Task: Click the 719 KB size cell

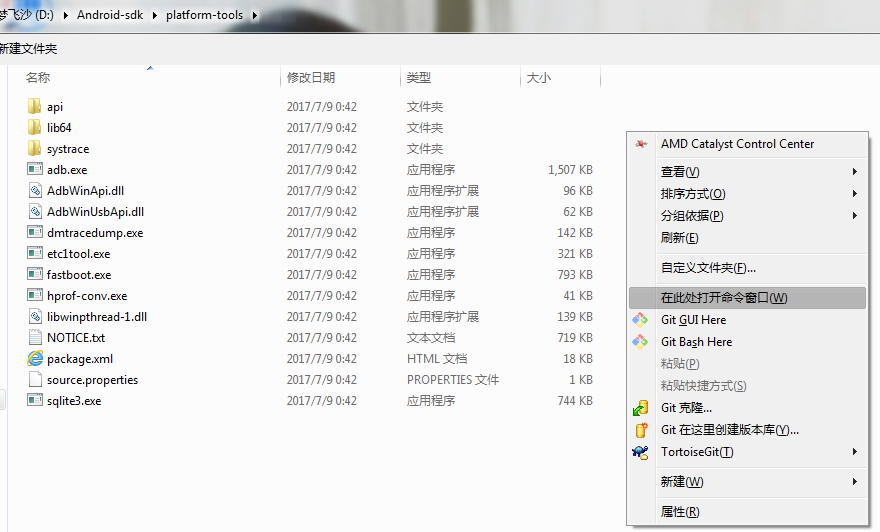Action: click(575, 338)
